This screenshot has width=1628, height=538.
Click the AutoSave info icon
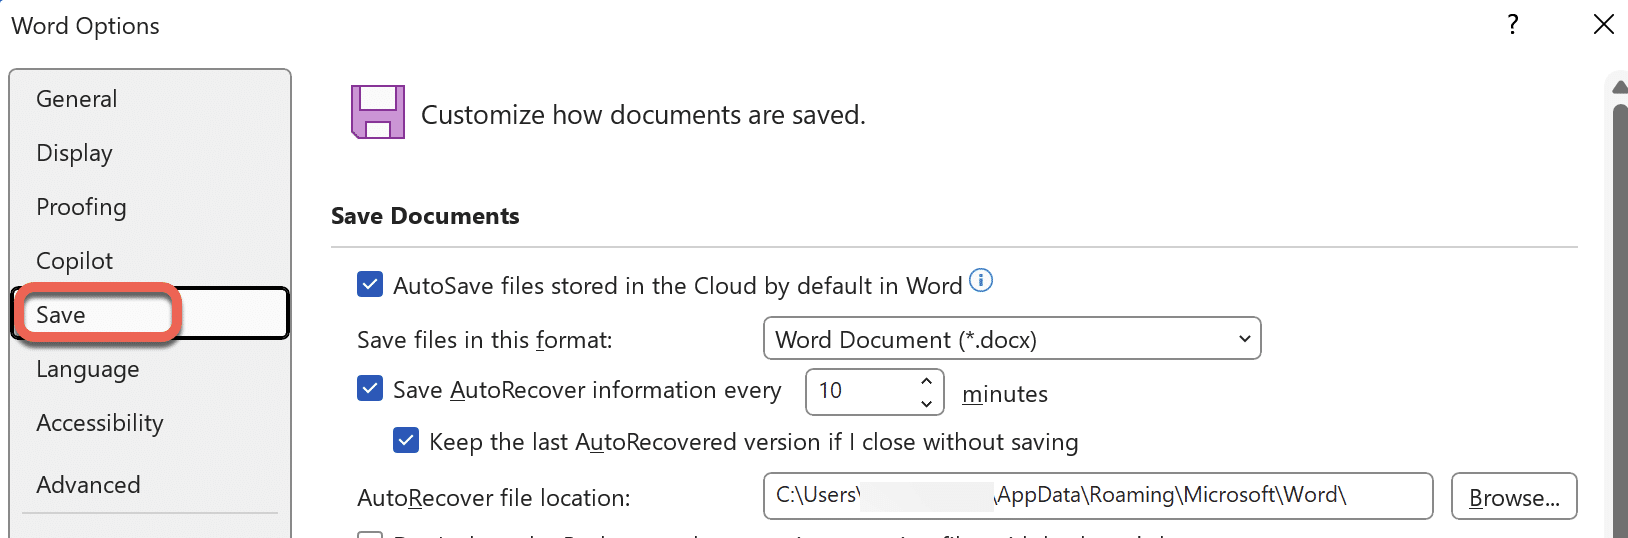coord(981,281)
